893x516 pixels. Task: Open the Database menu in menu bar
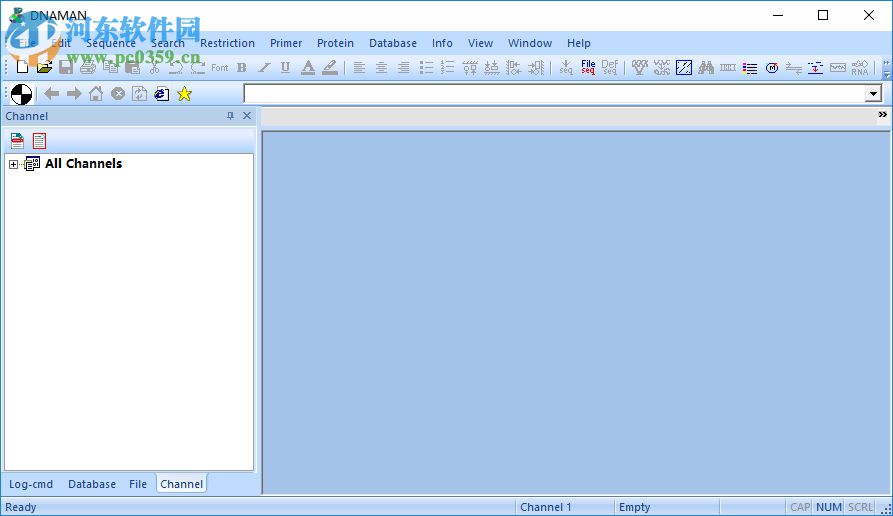tap(393, 43)
